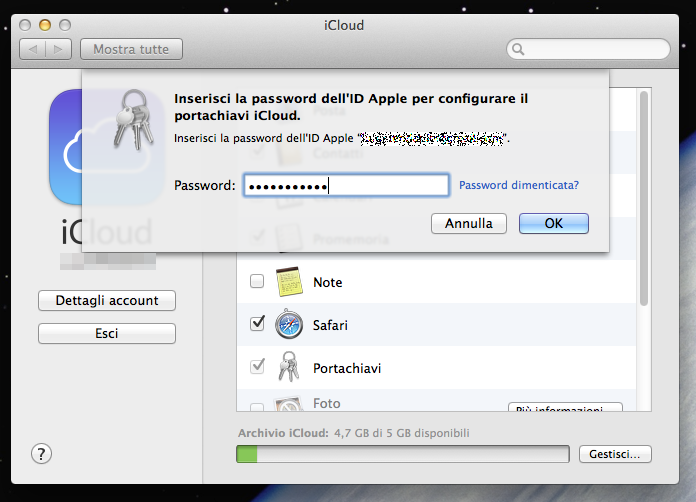Click the keychain keys icon in dialog
The width and height of the screenshot is (696, 502).
pos(134,120)
